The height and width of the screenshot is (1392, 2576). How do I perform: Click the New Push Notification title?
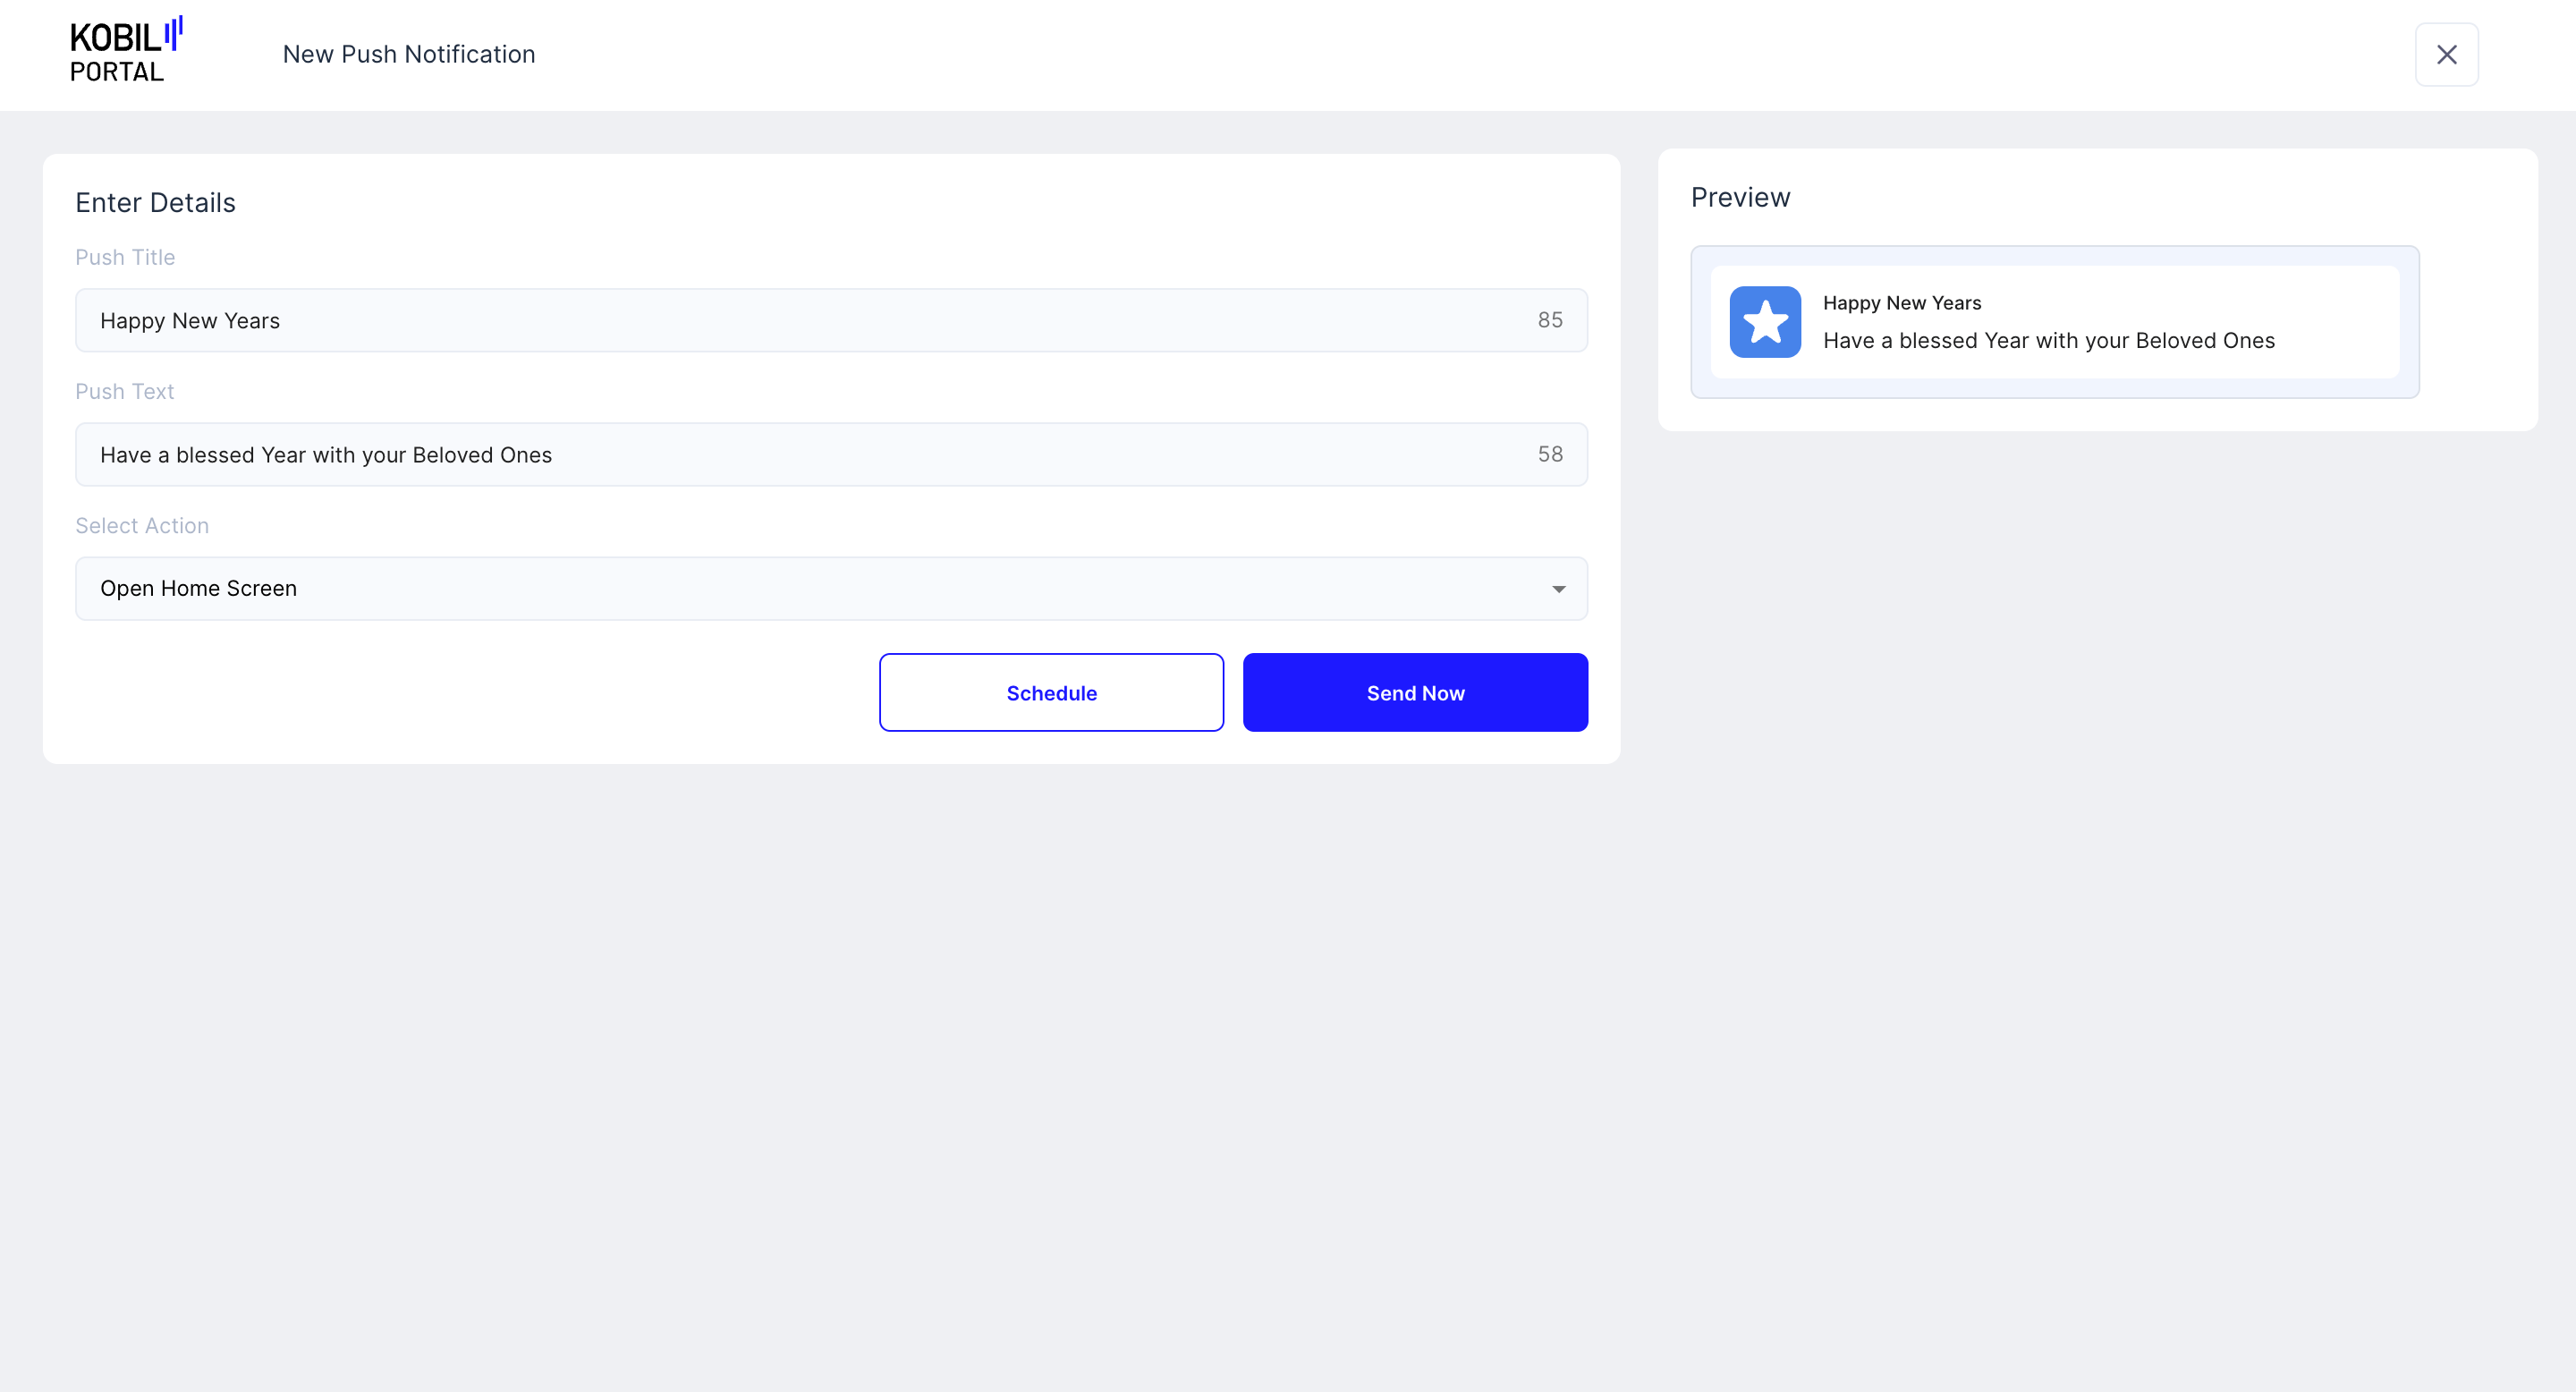click(409, 54)
